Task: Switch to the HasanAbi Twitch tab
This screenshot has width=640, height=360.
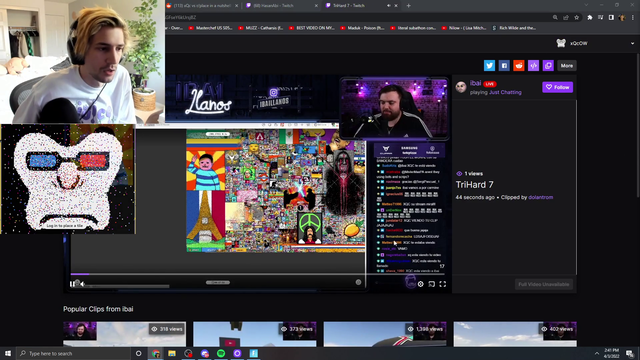Action: (x=282, y=6)
